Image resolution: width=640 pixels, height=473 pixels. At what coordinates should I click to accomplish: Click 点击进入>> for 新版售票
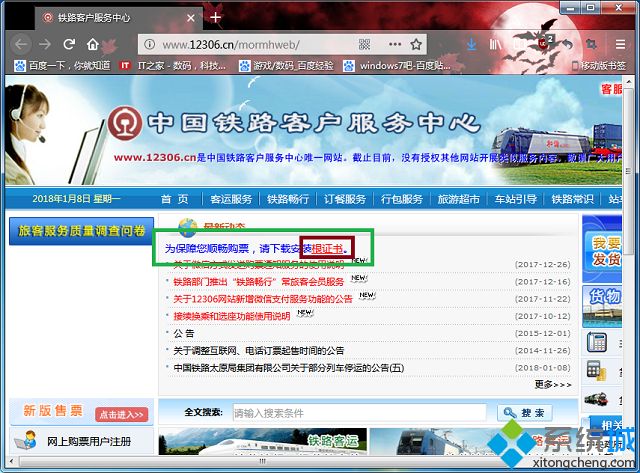[x=122, y=414]
